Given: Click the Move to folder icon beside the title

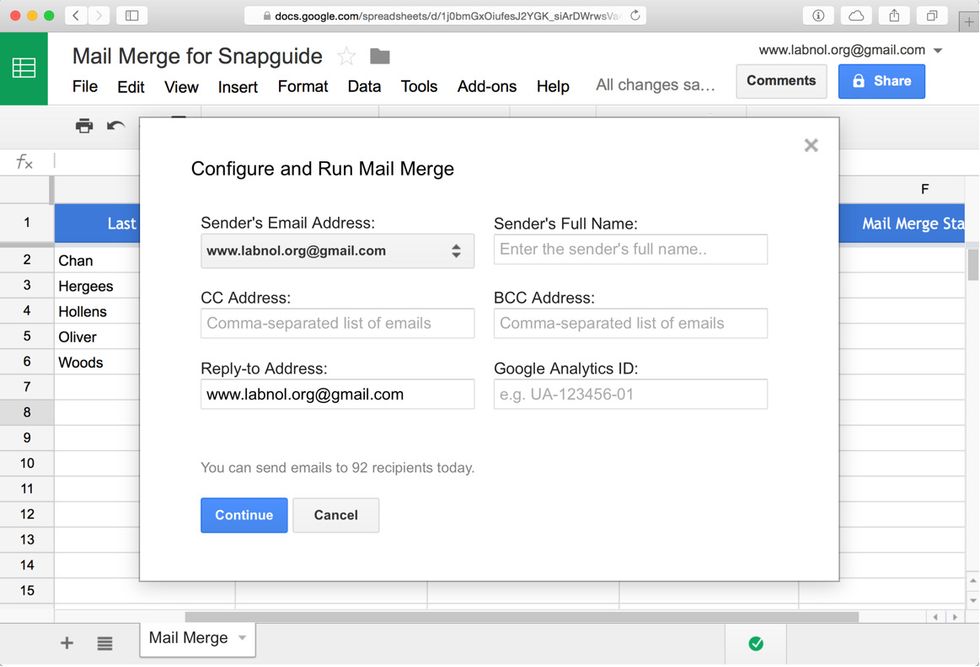Looking at the screenshot, I should (x=379, y=56).
